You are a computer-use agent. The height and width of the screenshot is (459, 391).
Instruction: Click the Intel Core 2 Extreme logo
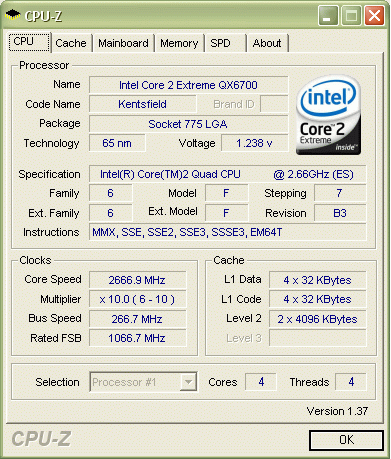[328, 115]
